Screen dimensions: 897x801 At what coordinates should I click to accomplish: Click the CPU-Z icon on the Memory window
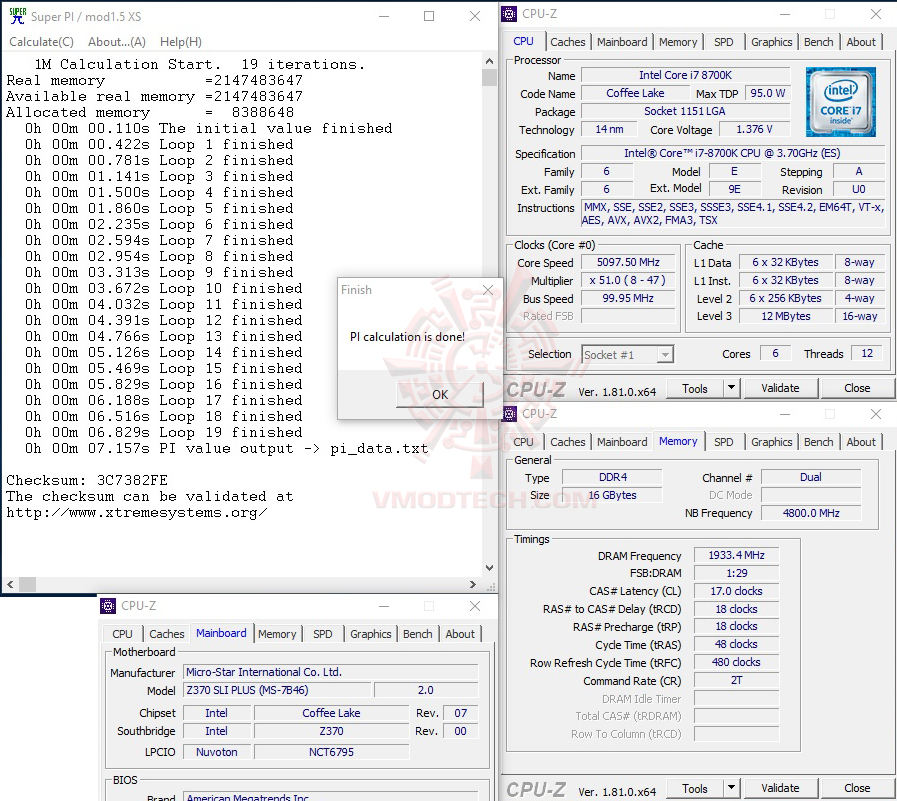tap(509, 413)
